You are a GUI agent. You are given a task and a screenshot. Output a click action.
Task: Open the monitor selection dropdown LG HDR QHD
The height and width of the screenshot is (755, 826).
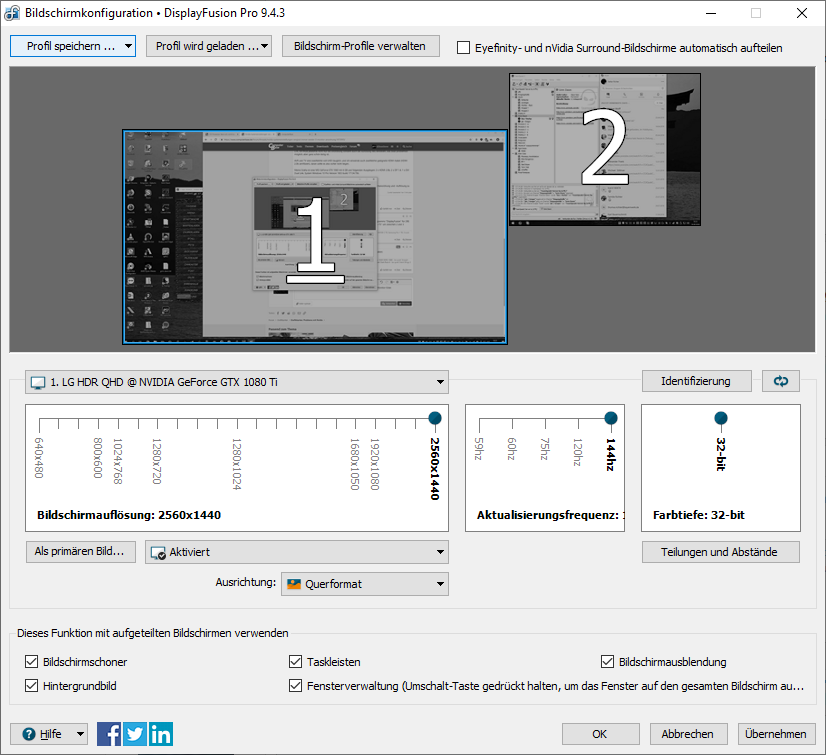pos(237,382)
